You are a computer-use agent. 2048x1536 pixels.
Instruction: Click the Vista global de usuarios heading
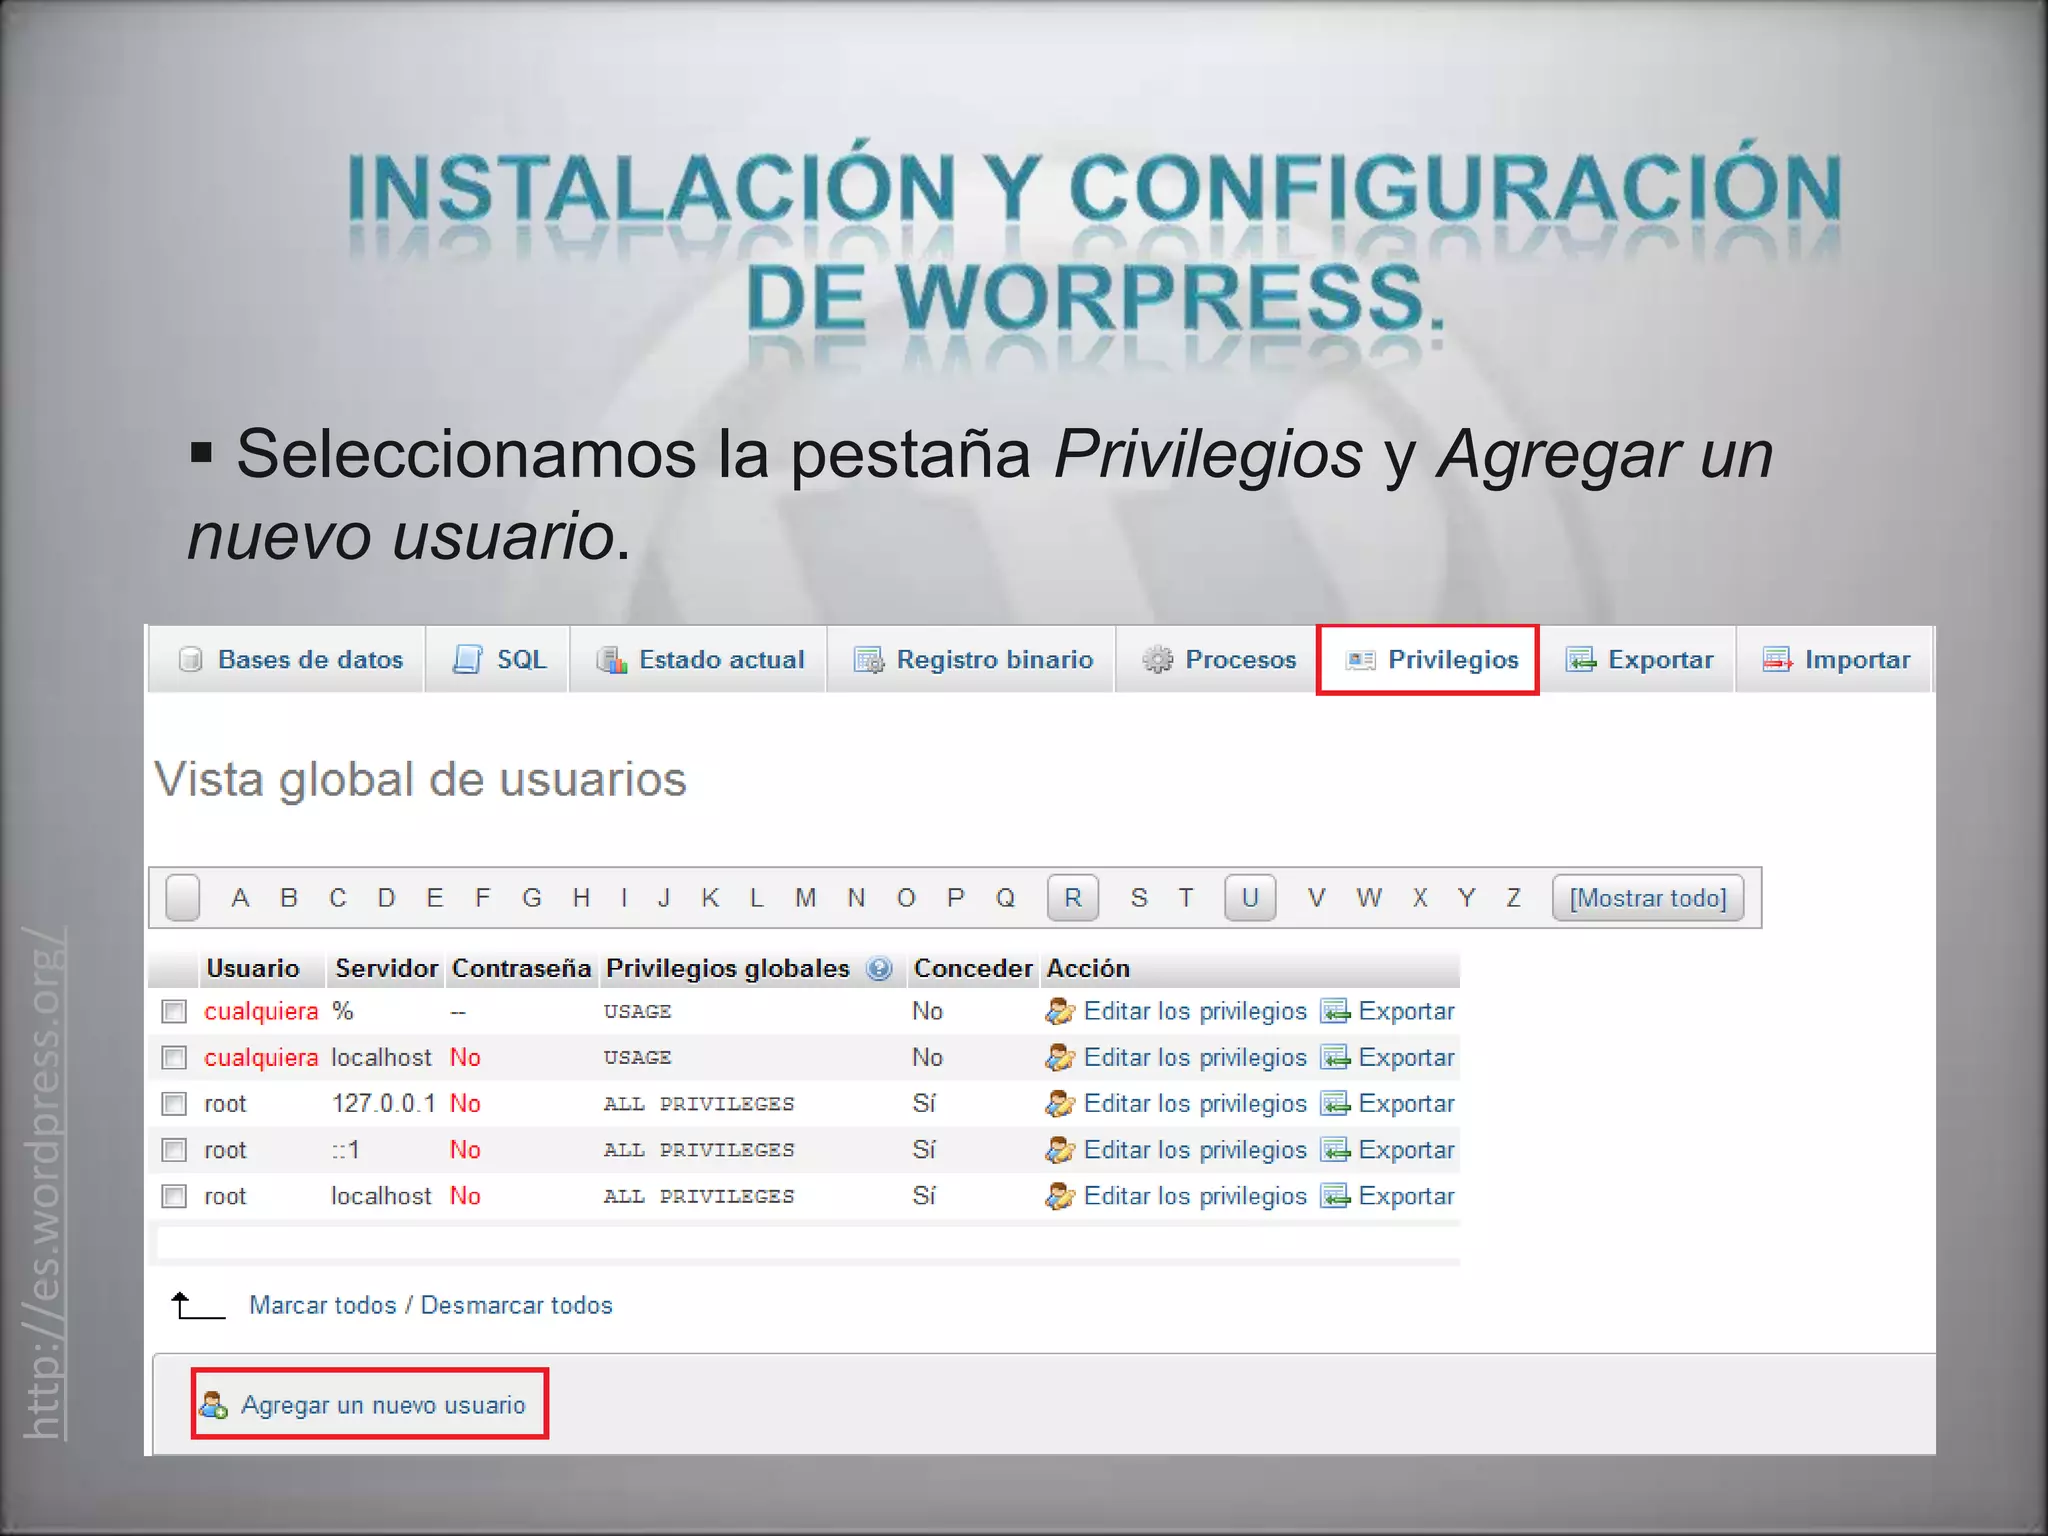420,780
